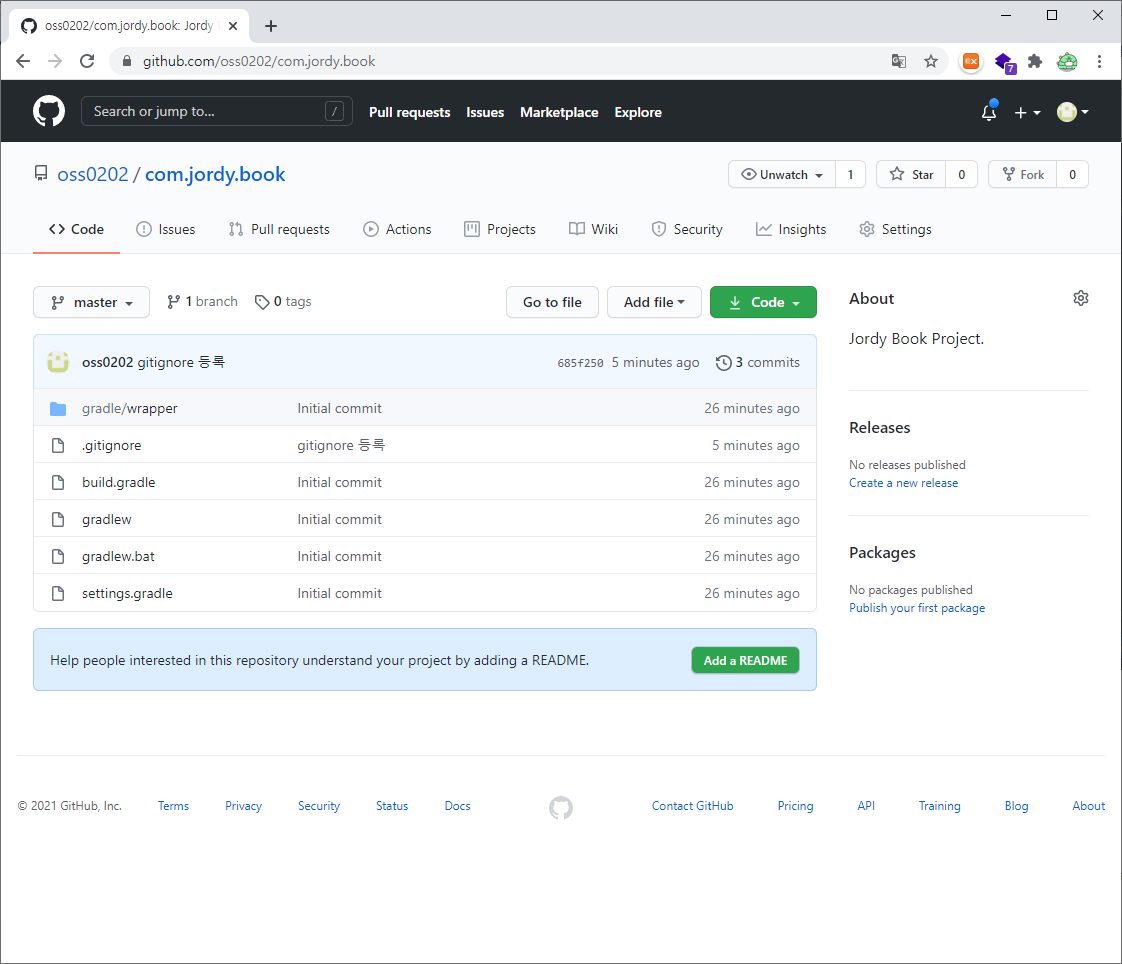The height and width of the screenshot is (964, 1122).
Task: Click the file icon next to gradlew
Action: [x=58, y=520]
